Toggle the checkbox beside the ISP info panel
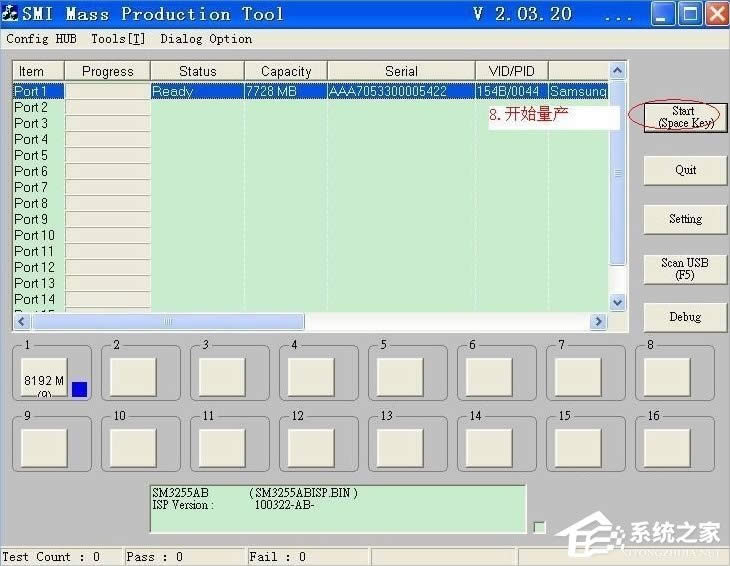Image resolution: width=730 pixels, height=566 pixels. (x=540, y=527)
